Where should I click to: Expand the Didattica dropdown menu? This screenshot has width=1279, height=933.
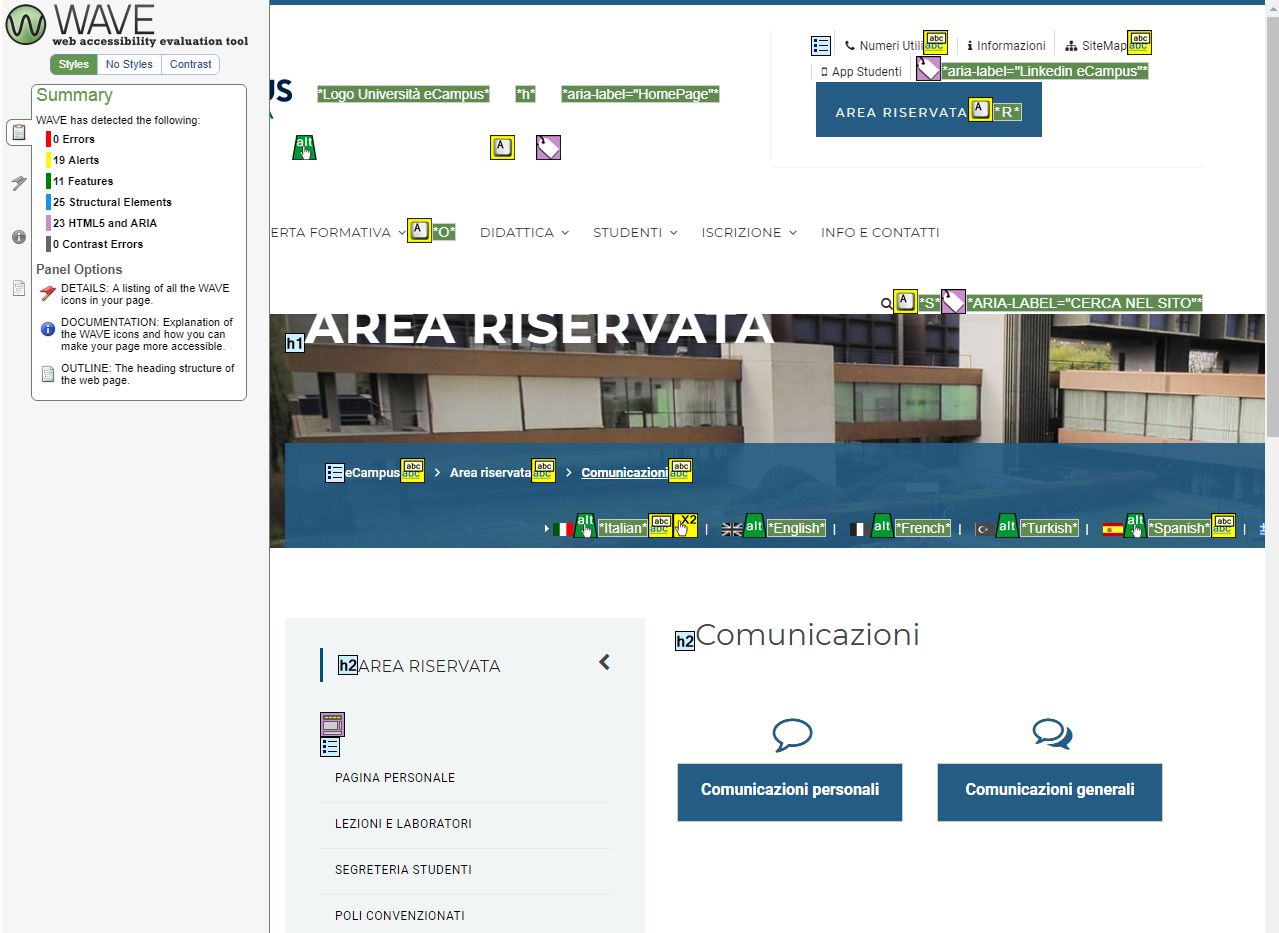(524, 232)
